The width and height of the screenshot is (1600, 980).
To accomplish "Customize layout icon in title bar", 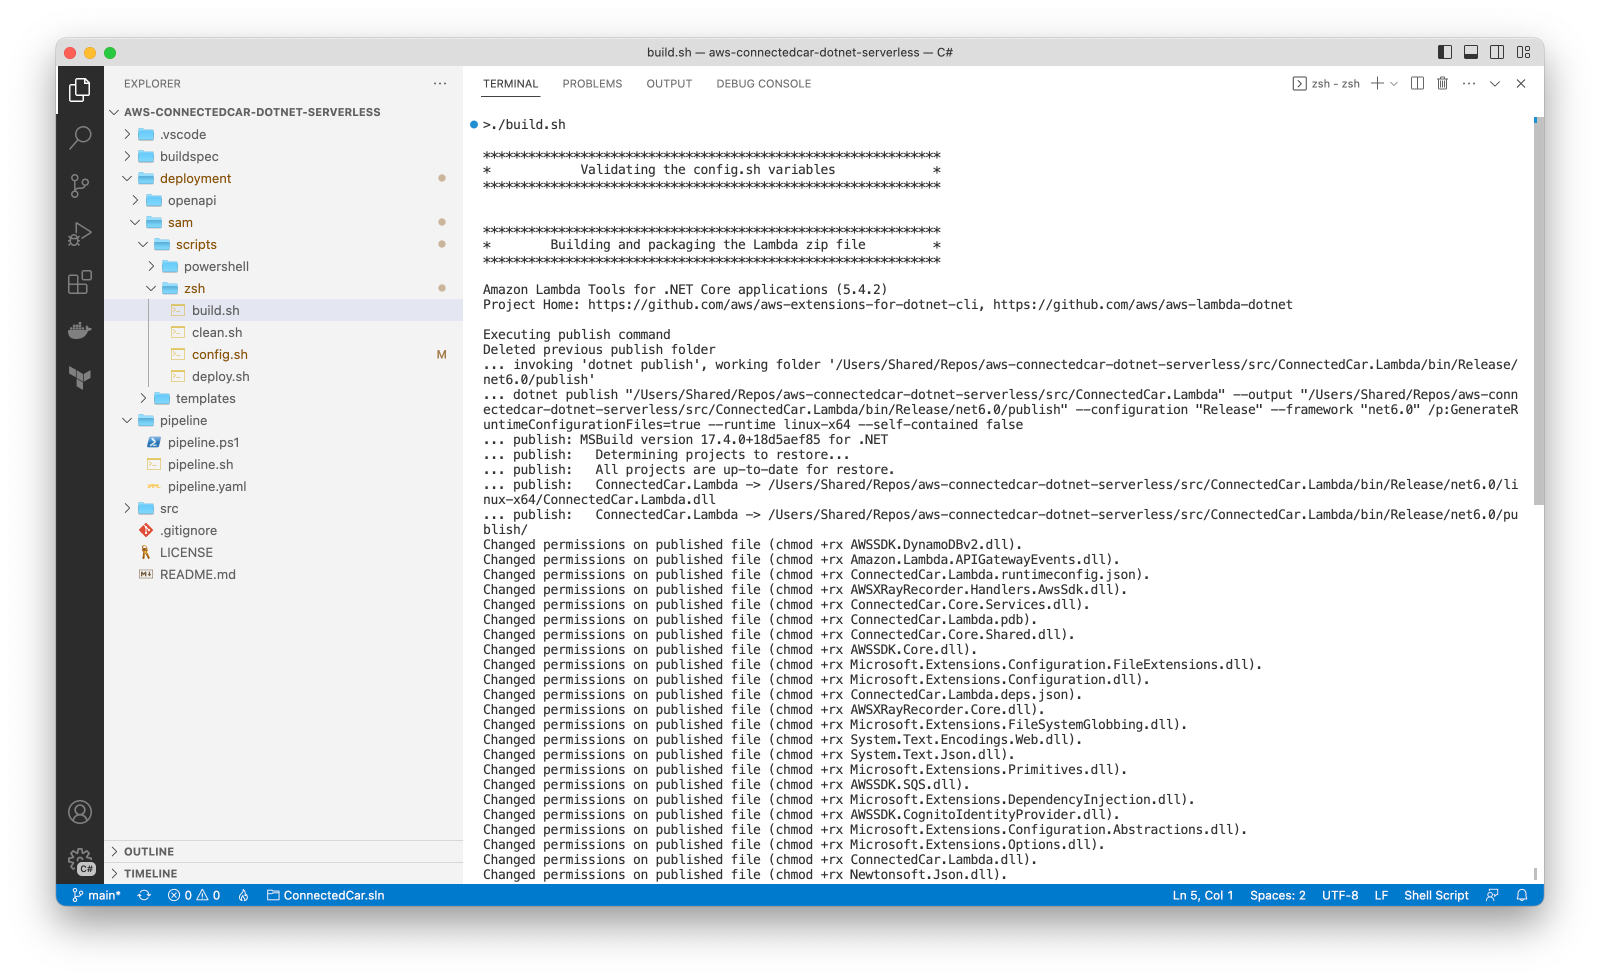I will (x=1523, y=52).
